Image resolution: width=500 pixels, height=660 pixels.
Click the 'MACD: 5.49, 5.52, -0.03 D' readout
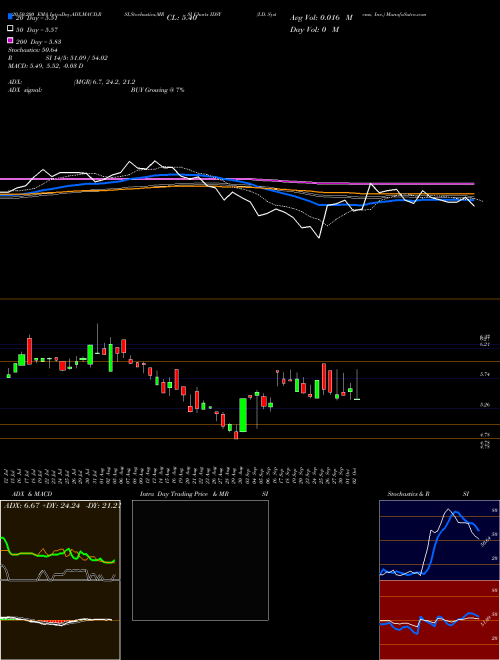(45, 66)
